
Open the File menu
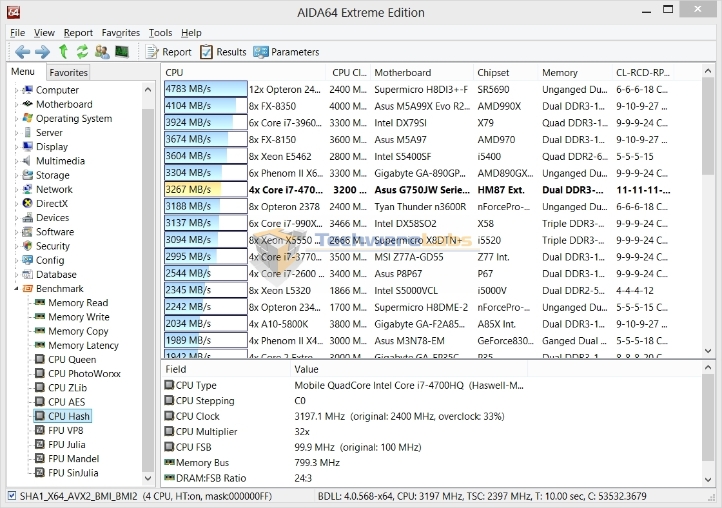click(17, 33)
